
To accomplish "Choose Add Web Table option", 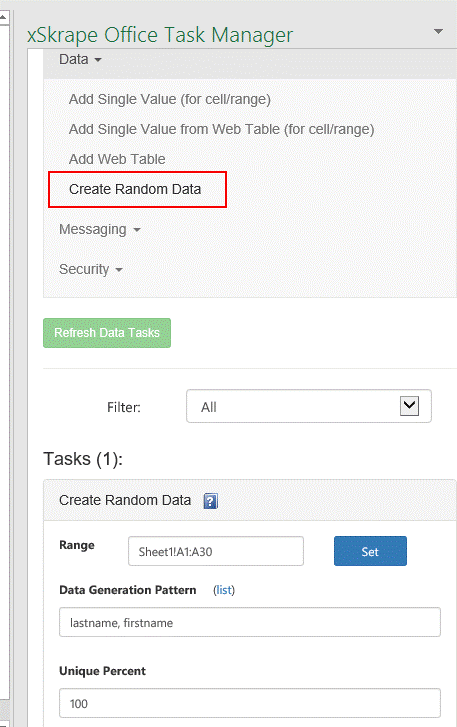I will [x=117, y=159].
